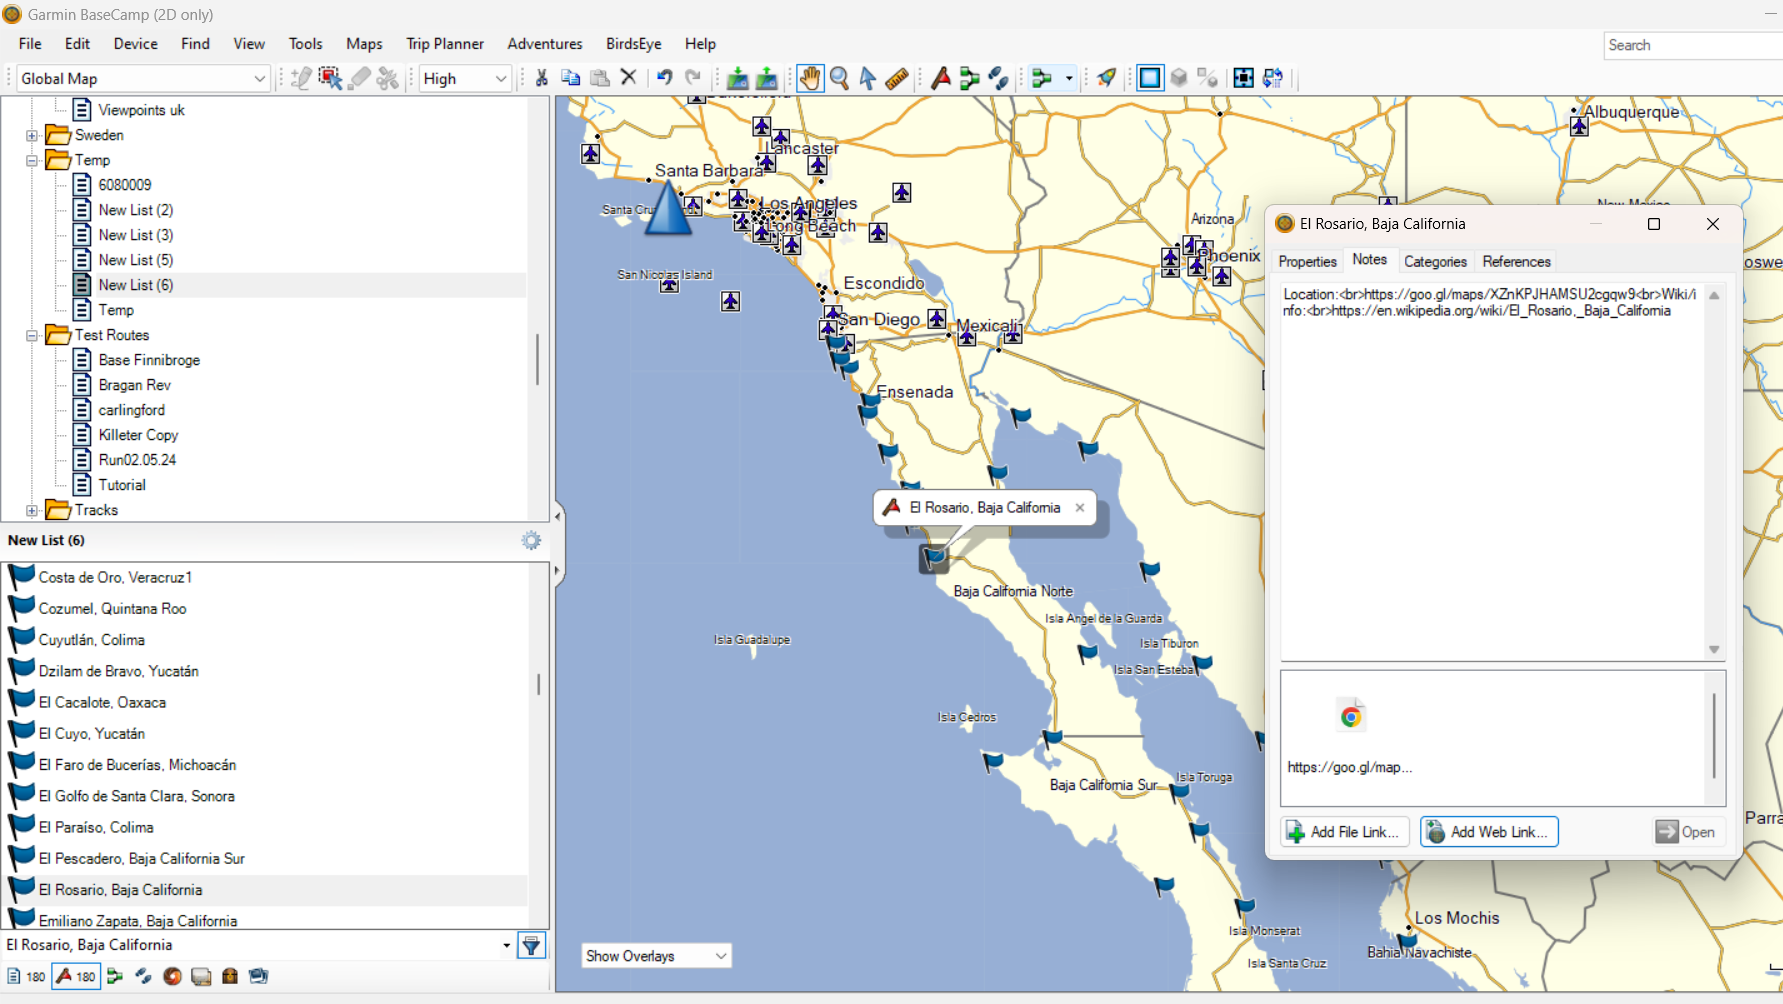This screenshot has height=1004, width=1783.
Task: Click the Add Web Link button
Action: pyautogui.click(x=1489, y=832)
